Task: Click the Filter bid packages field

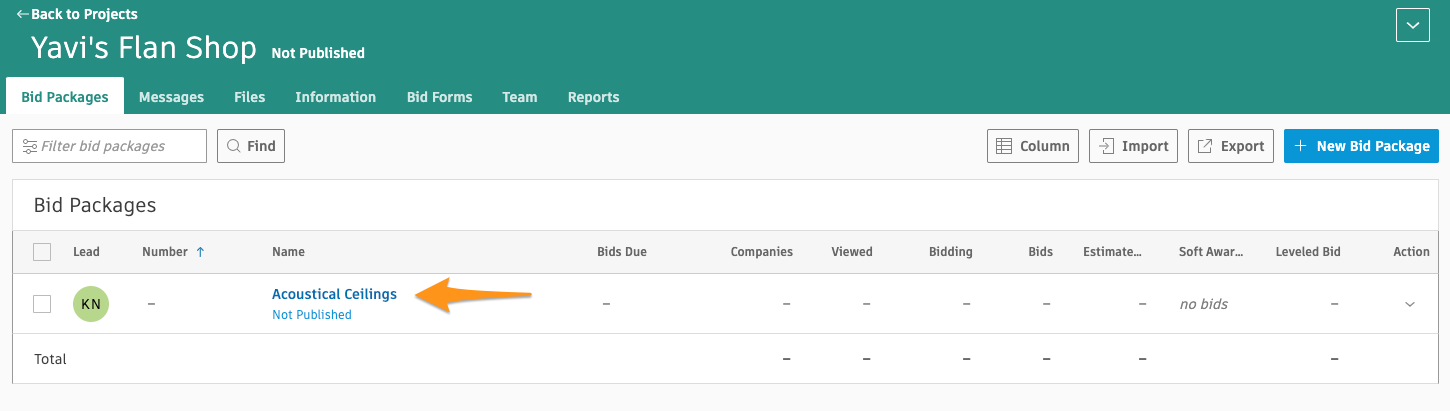Action: (109, 146)
